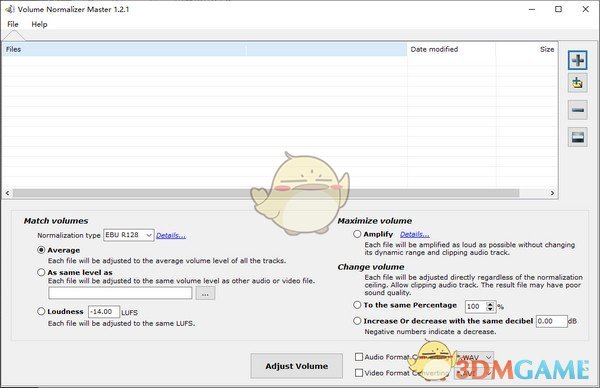Decrease percentage with the spinner down arrow
The image size is (600, 388).
490,309
